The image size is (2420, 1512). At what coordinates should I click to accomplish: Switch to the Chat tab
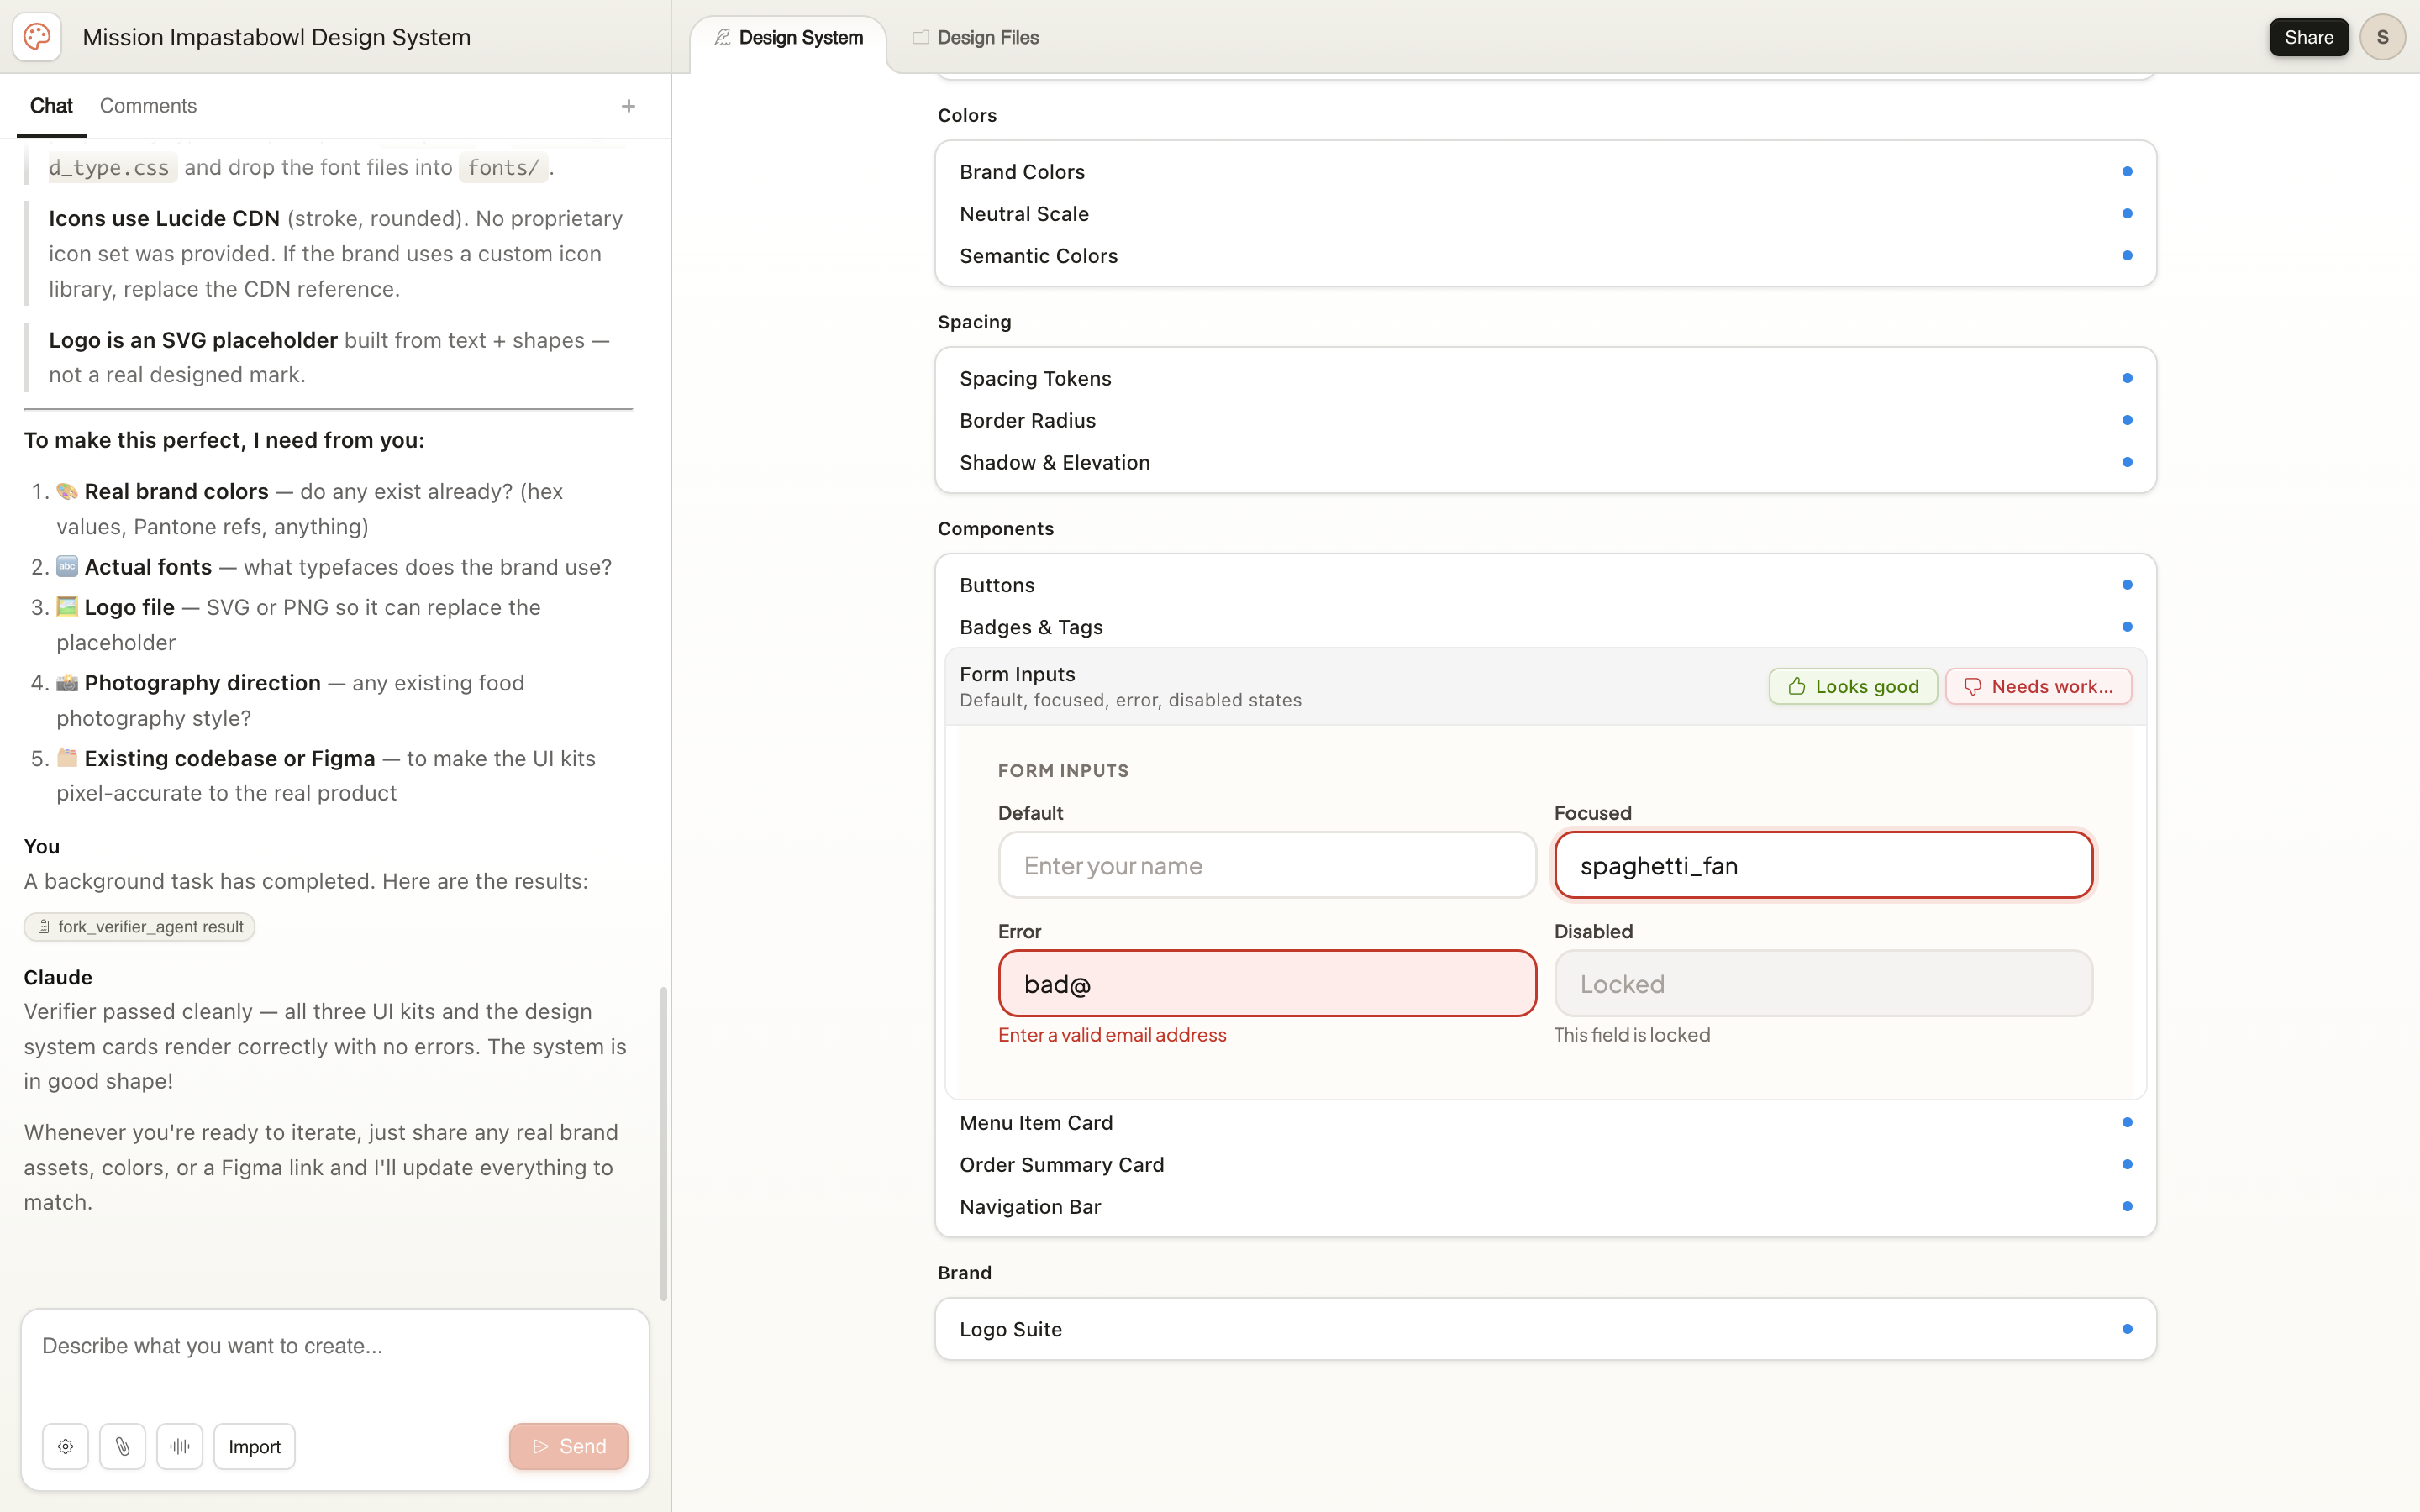coord(51,106)
